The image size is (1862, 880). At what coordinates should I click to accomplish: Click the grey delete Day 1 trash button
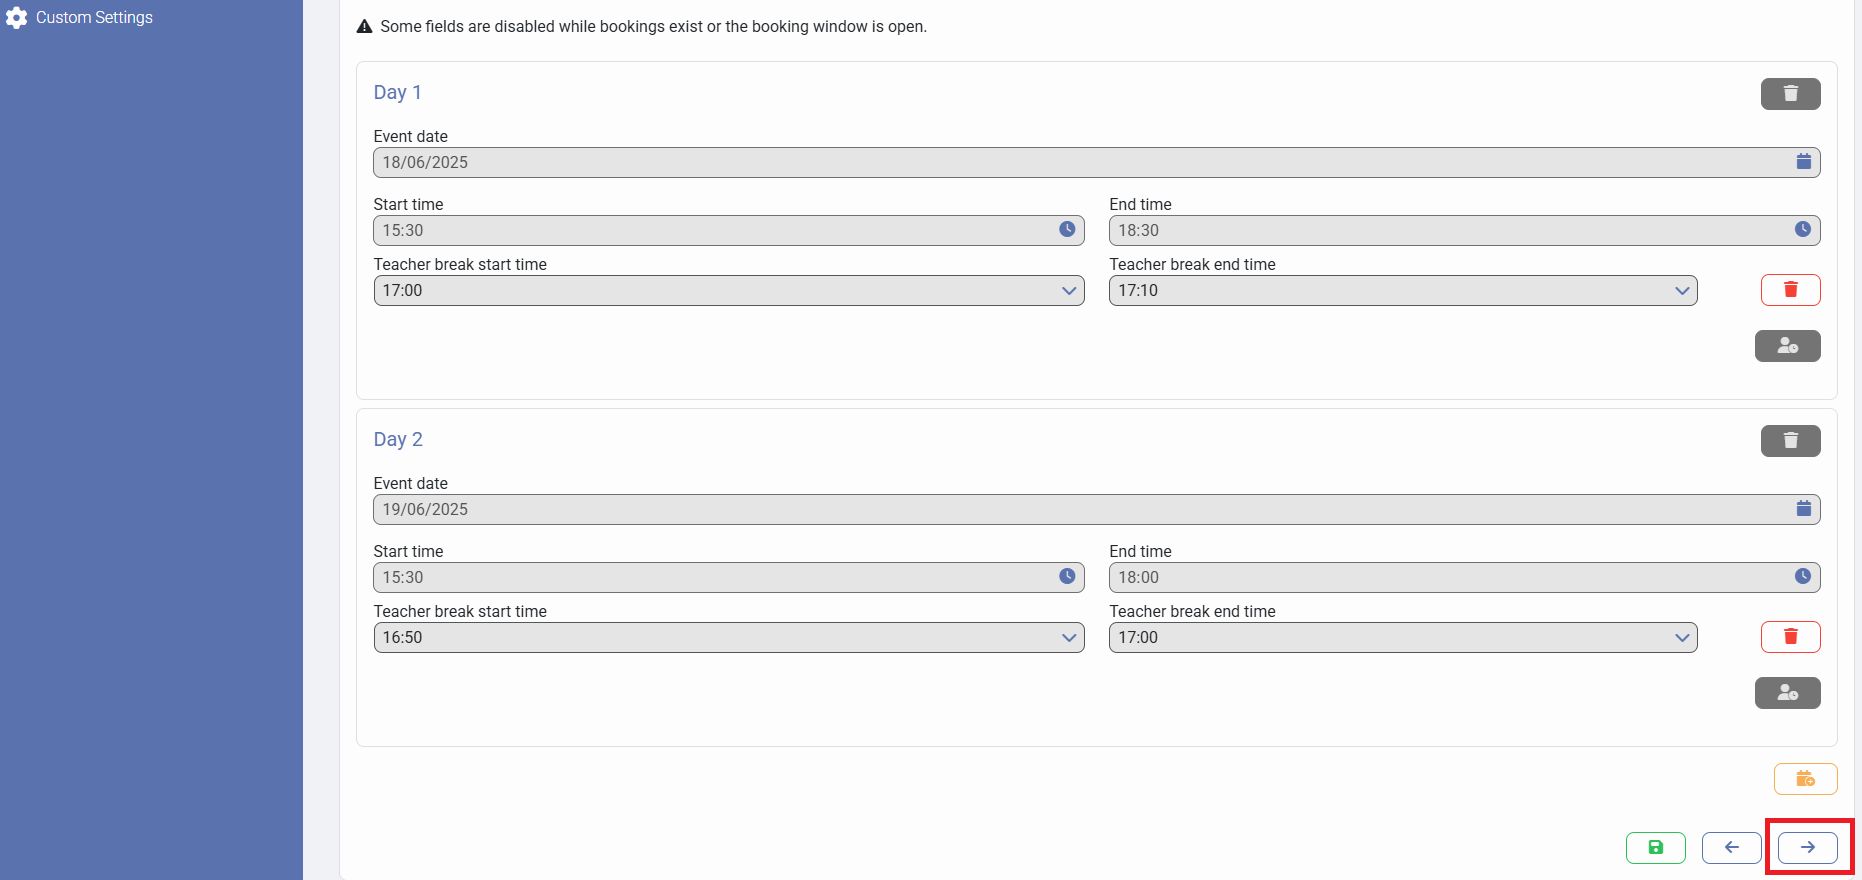[x=1789, y=94]
